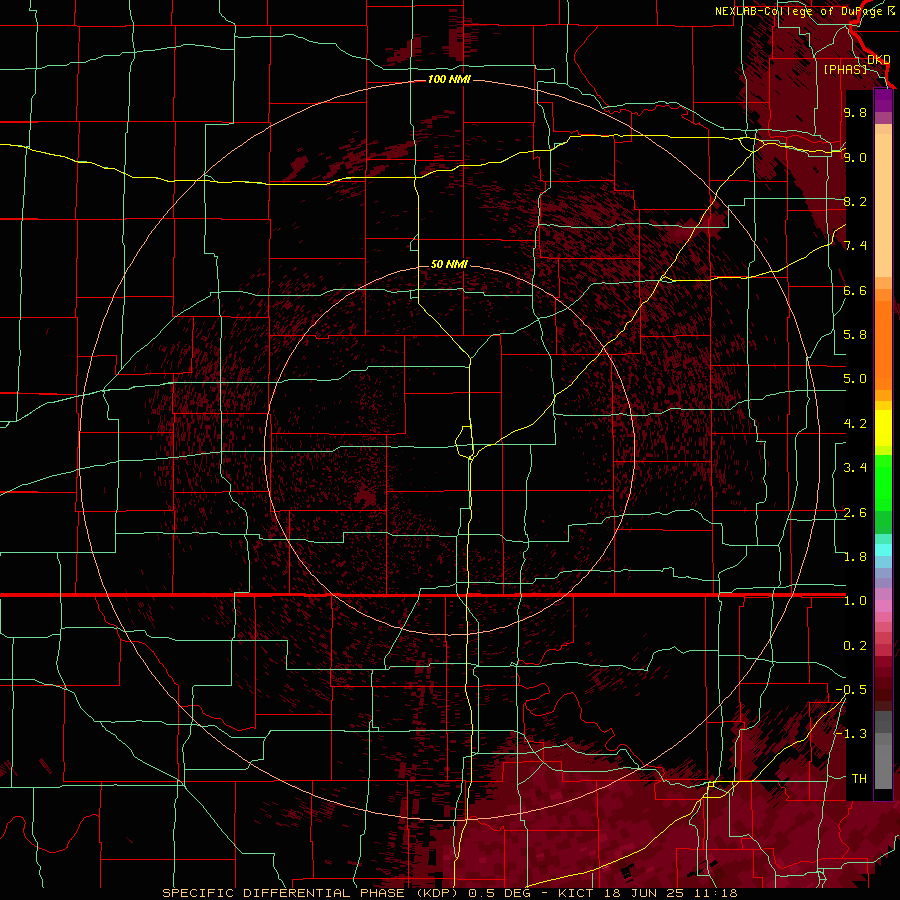Image resolution: width=900 pixels, height=900 pixels.
Task: Pick the pink segment of the color bar
Action: click(x=883, y=606)
